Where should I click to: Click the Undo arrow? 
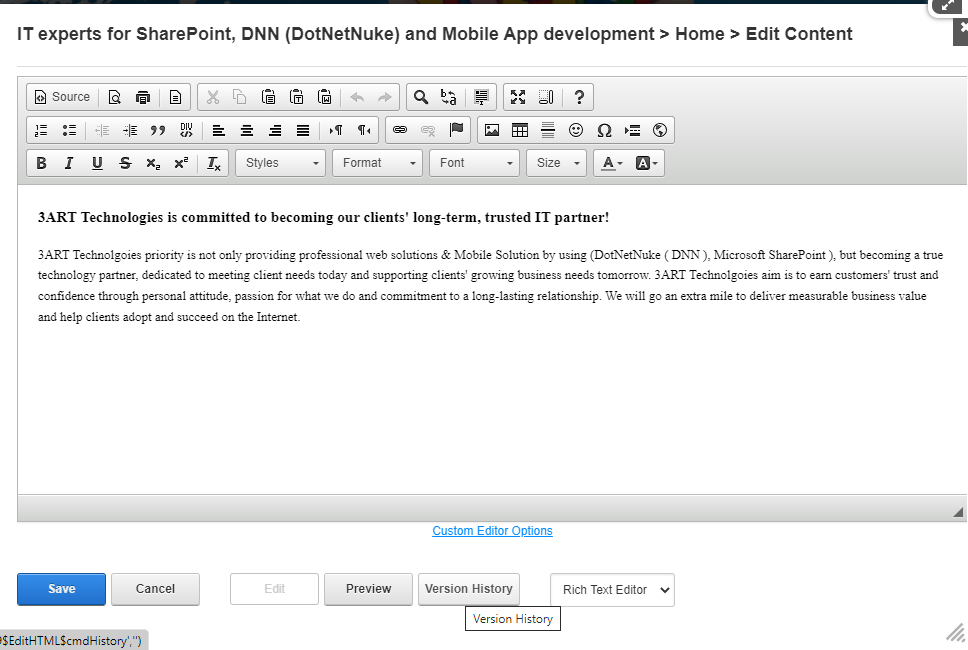tap(357, 97)
